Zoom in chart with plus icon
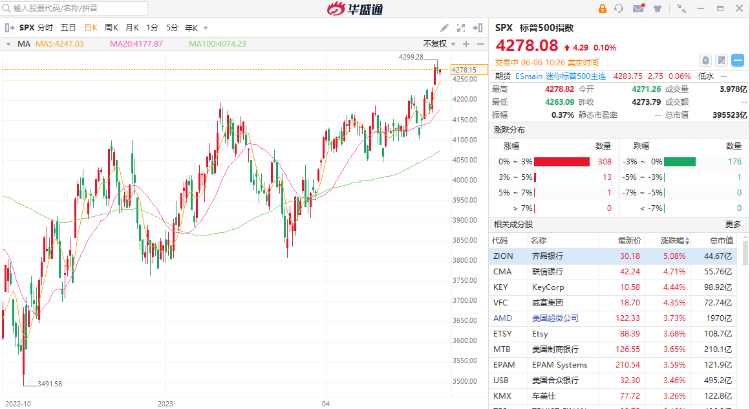 466,44
